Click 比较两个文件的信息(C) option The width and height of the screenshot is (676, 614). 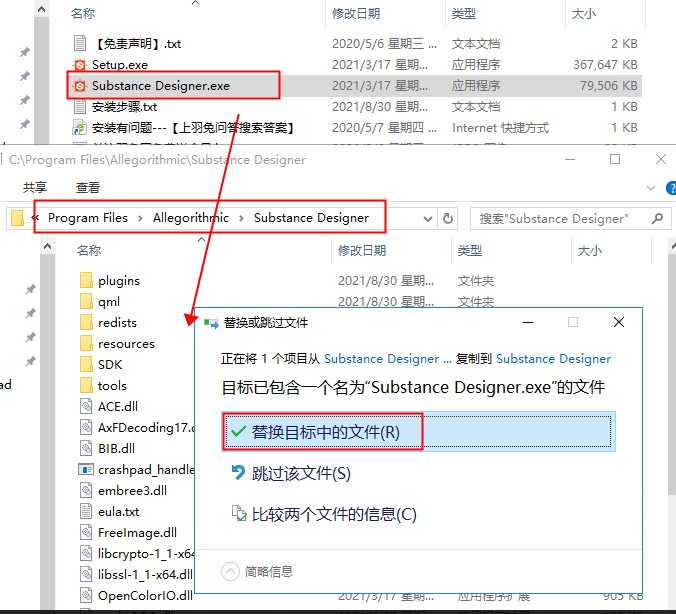[x=334, y=514]
